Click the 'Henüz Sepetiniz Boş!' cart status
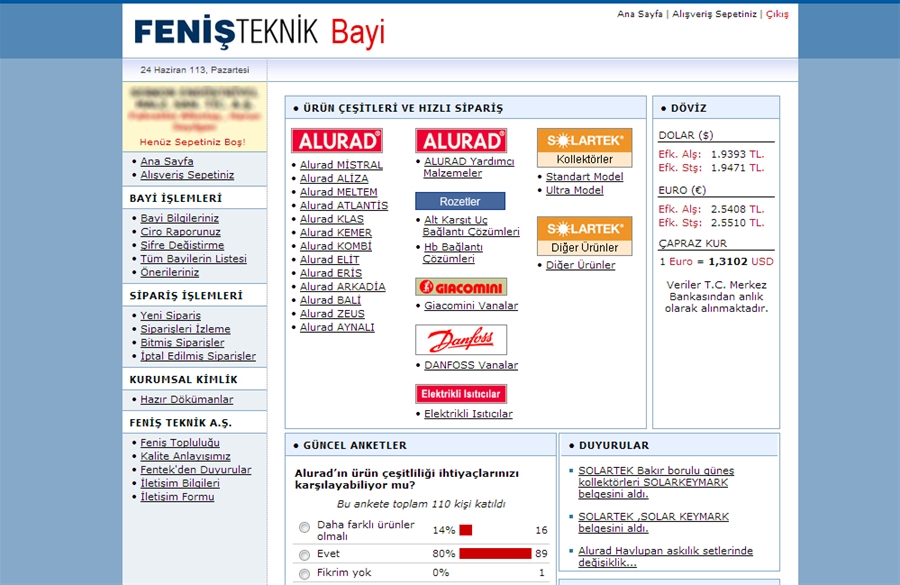This screenshot has width=900, height=585. [x=193, y=142]
